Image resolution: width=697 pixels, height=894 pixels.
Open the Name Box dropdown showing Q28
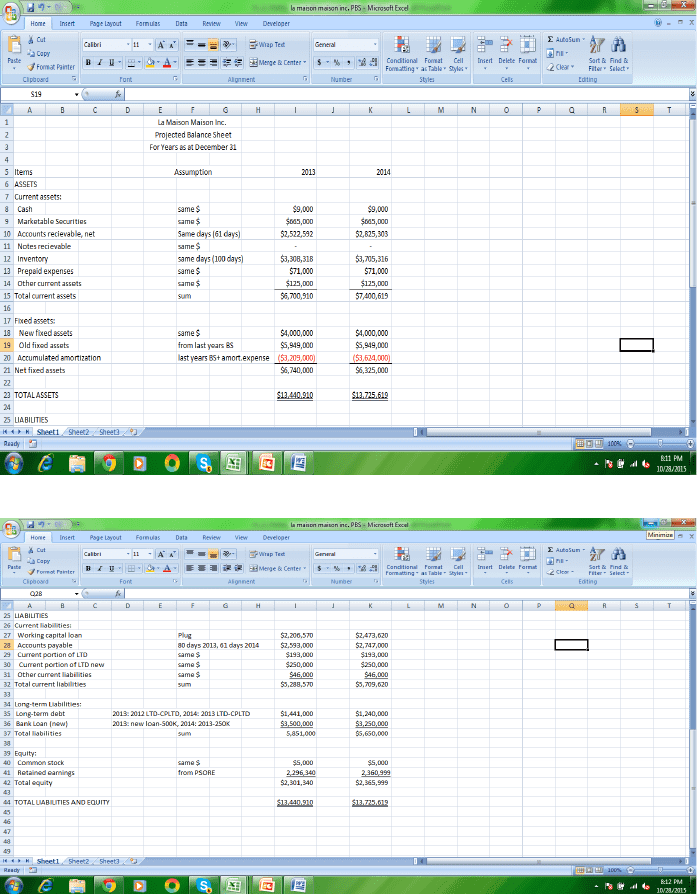[76, 594]
